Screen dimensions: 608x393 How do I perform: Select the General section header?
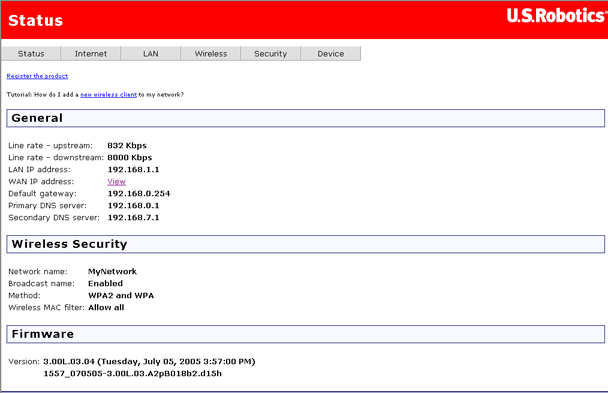[306, 118]
